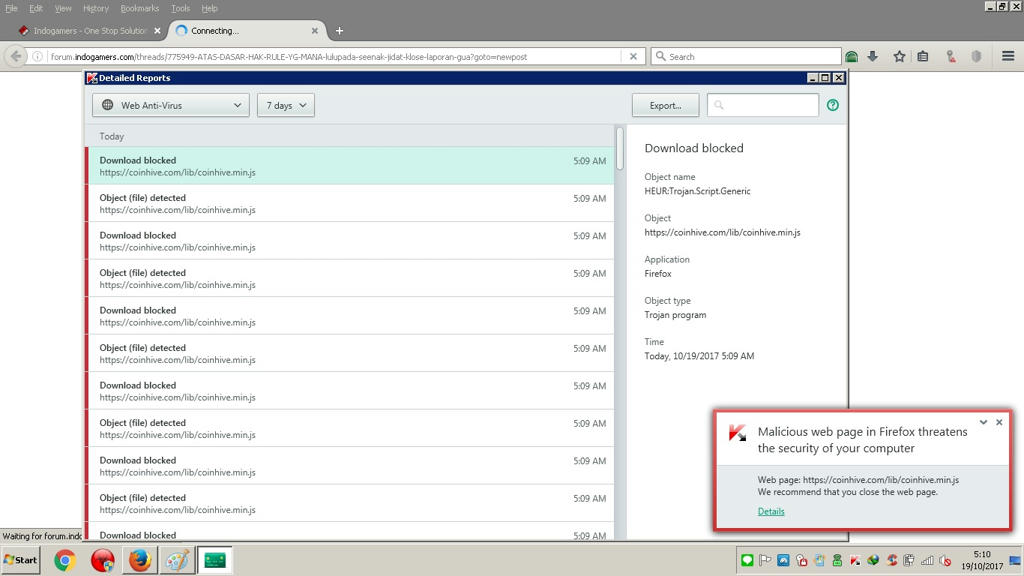
Task: Select the green app taskbar button
Action: coord(215,560)
